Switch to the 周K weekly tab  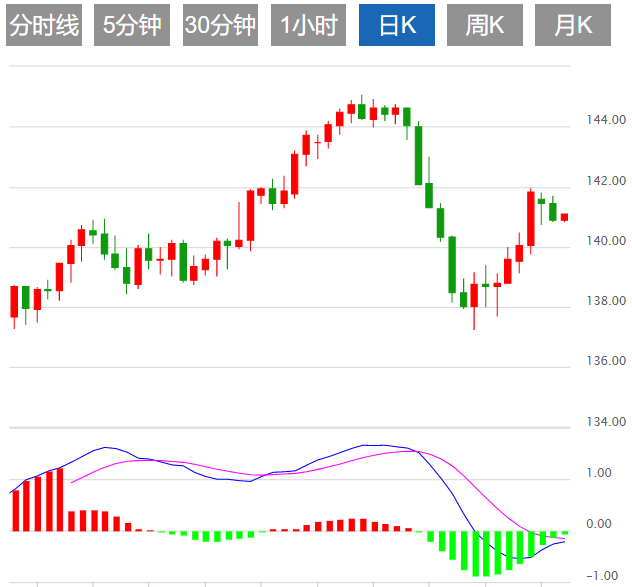(485, 26)
